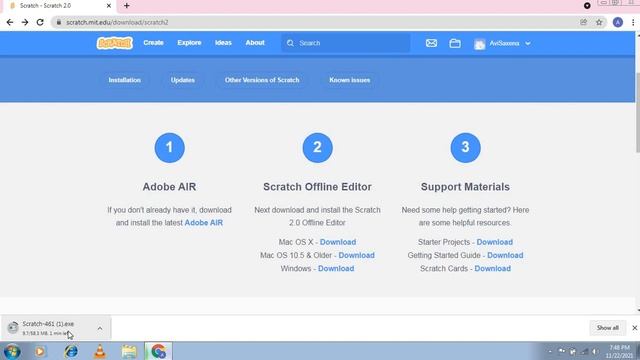Click the recording indicator icon in the tab strip
640x360 pixels.
pos(587,6)
